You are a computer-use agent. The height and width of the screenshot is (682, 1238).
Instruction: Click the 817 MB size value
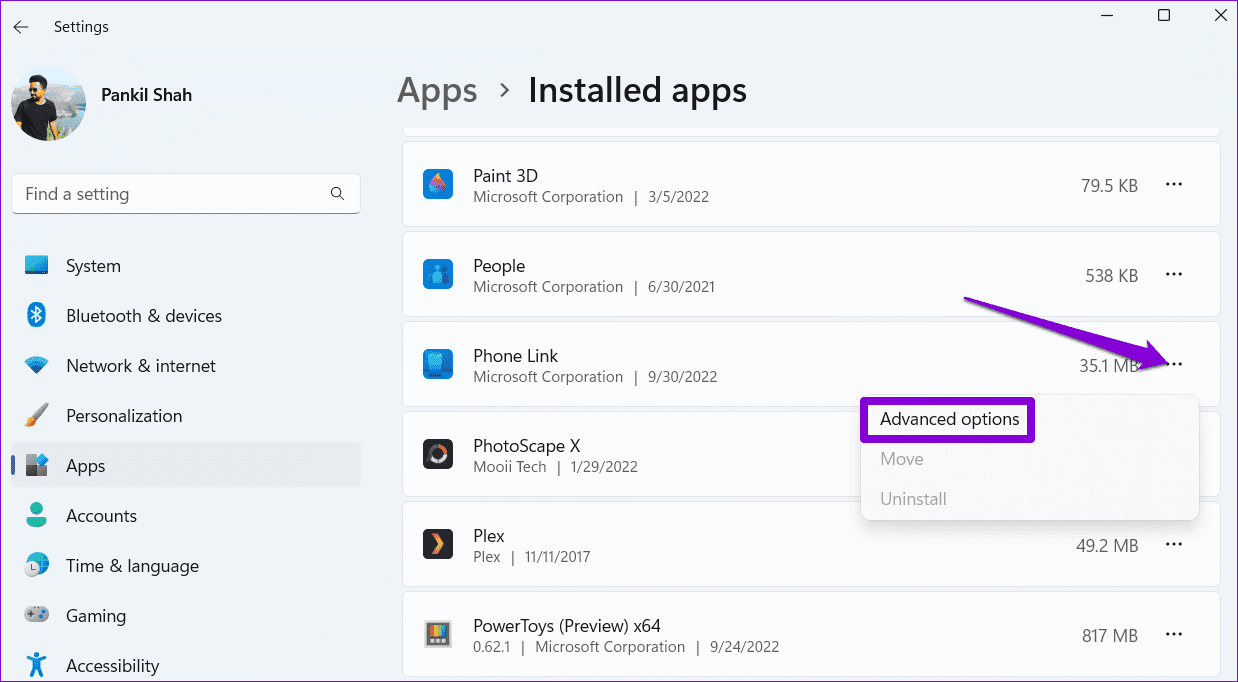coord(1110,635)
